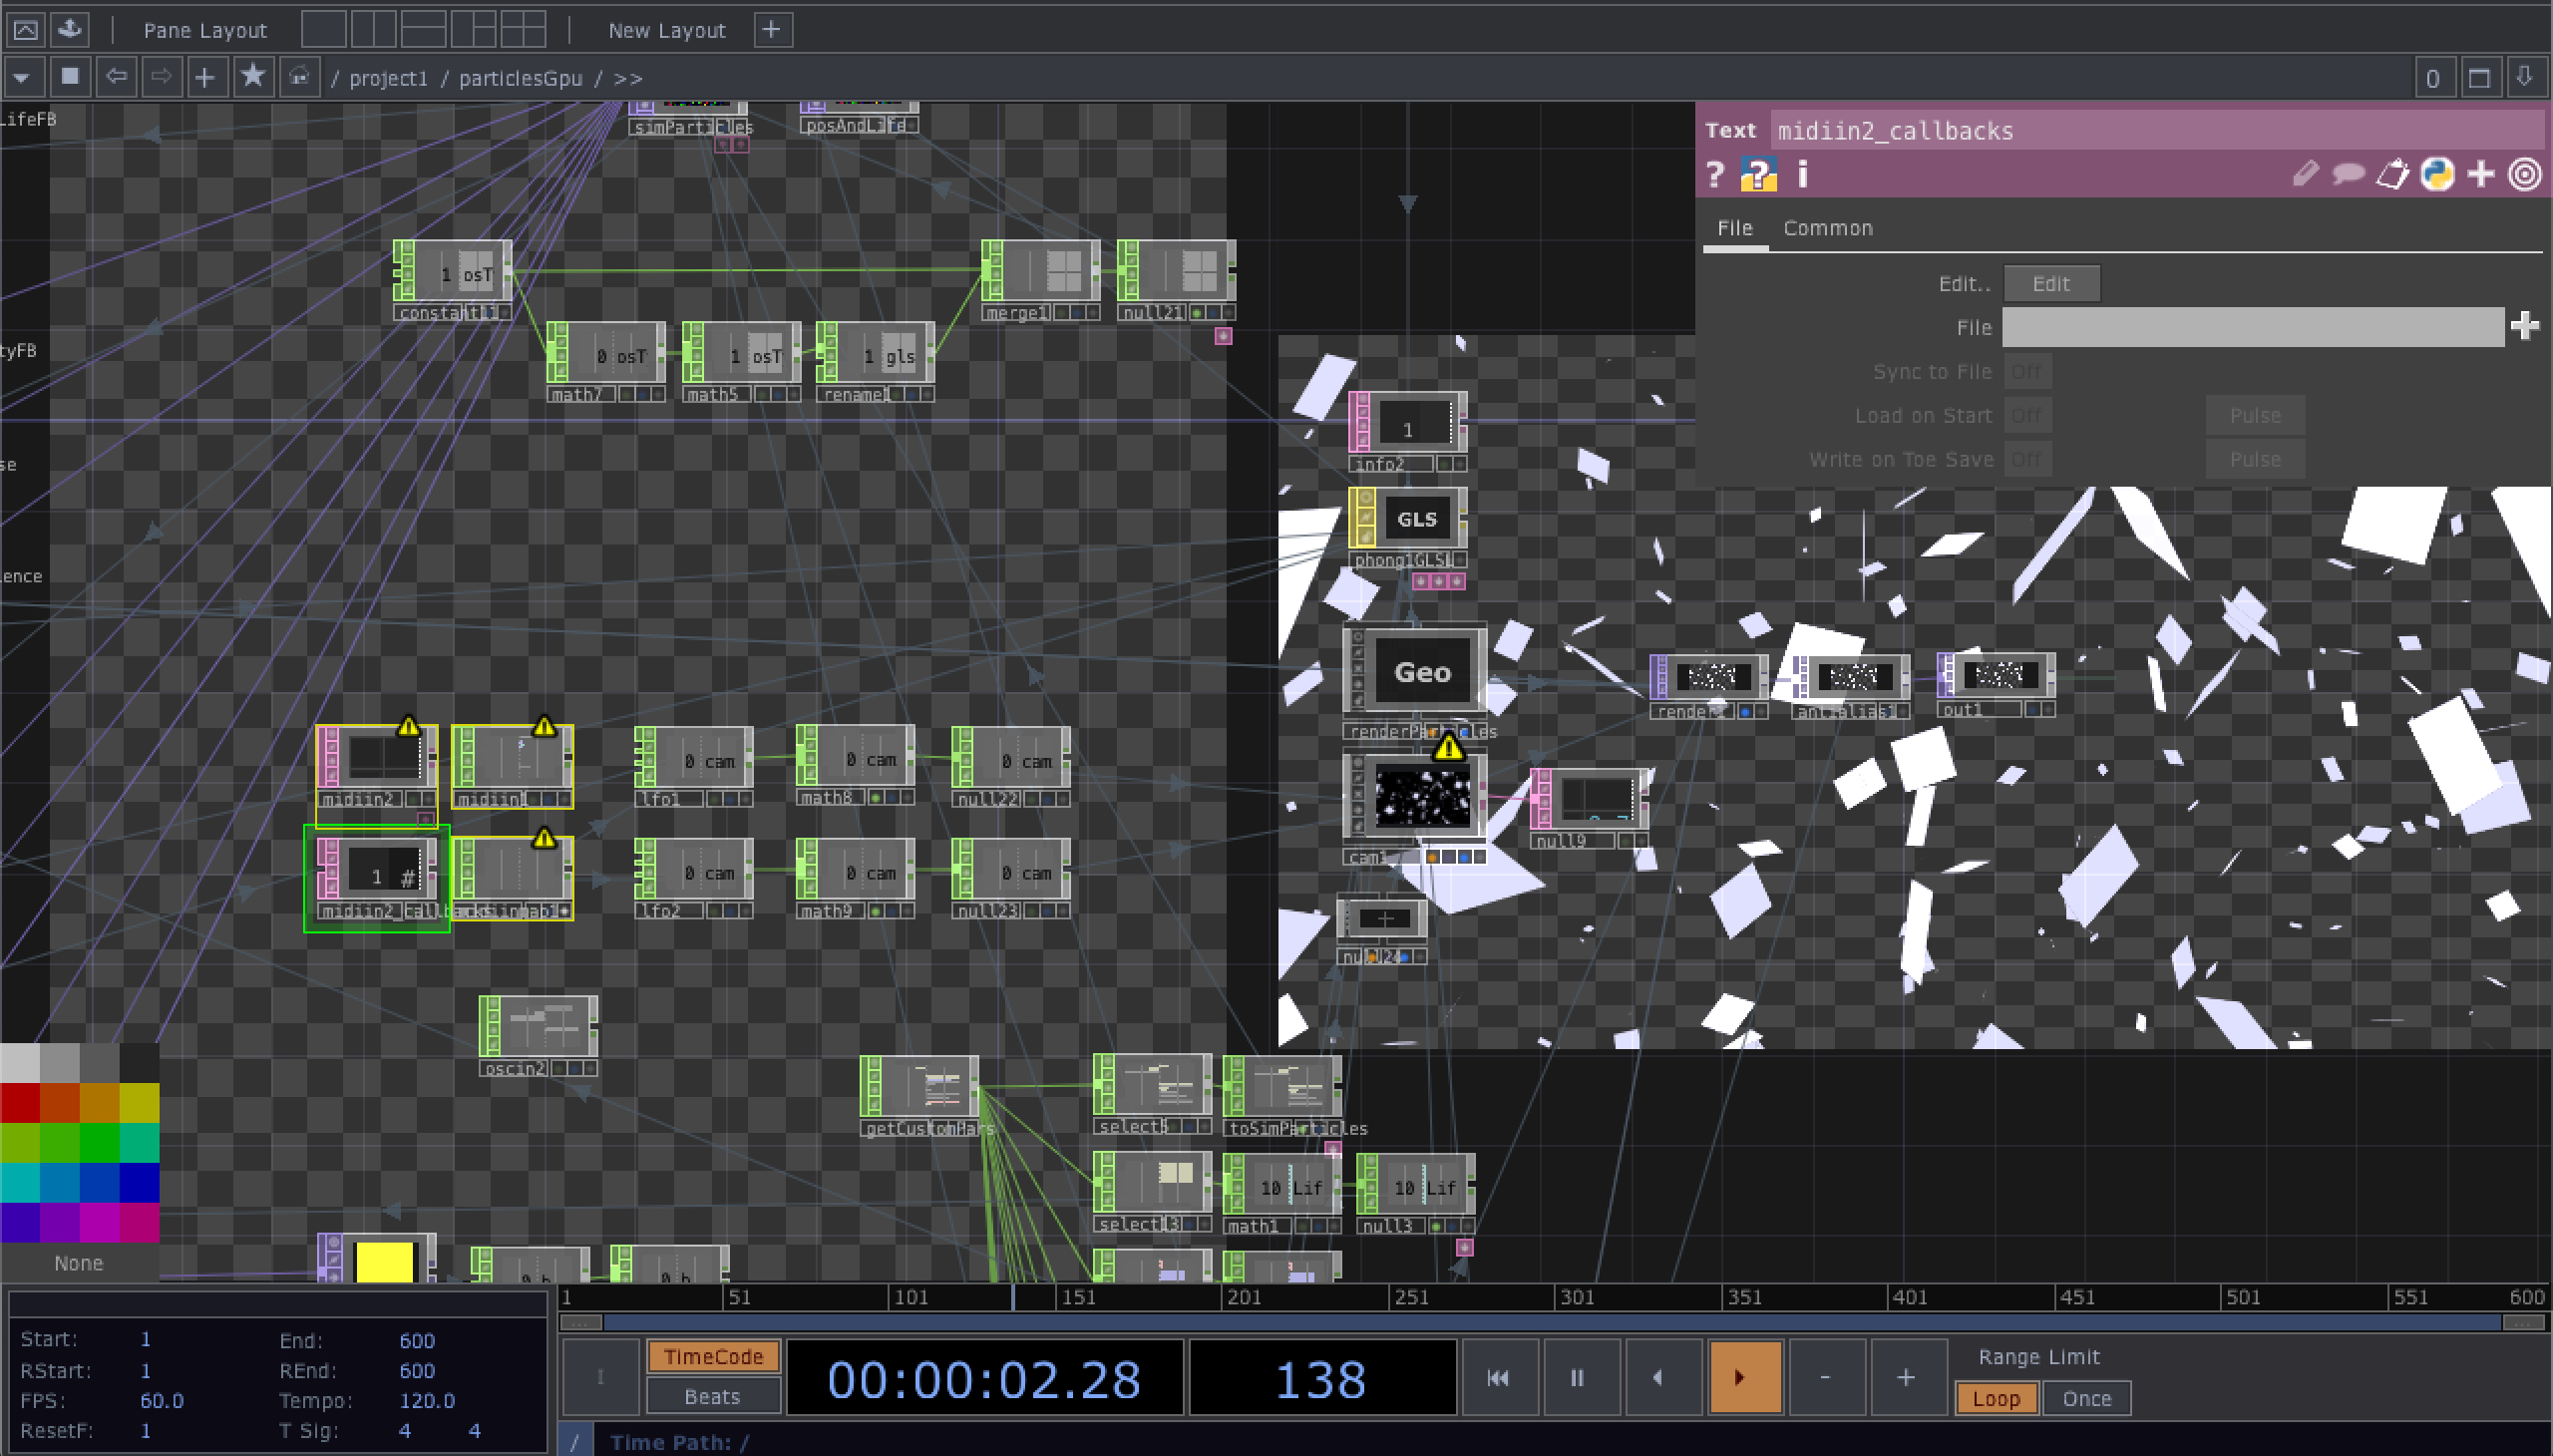
Task: Click the Python help icon in parameter panel
Action: point(1758,175)
